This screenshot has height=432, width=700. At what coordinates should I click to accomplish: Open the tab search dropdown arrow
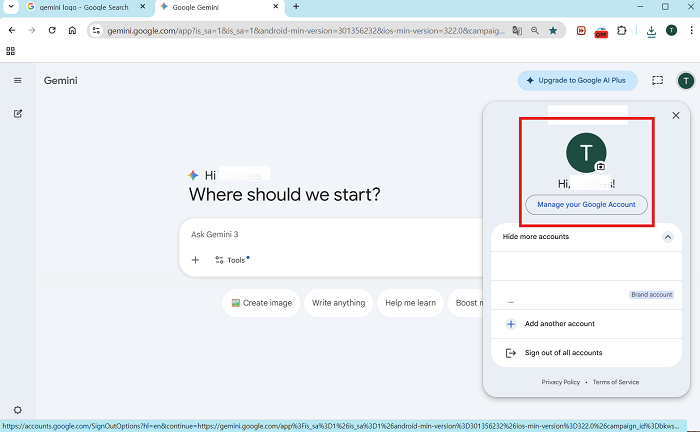point(11,7)
